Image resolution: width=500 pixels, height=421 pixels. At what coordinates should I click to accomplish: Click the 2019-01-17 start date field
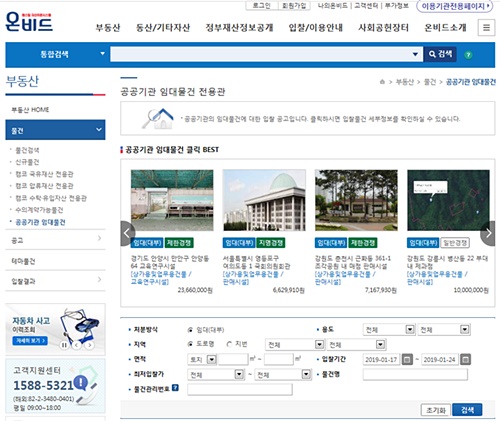[381, 359]
